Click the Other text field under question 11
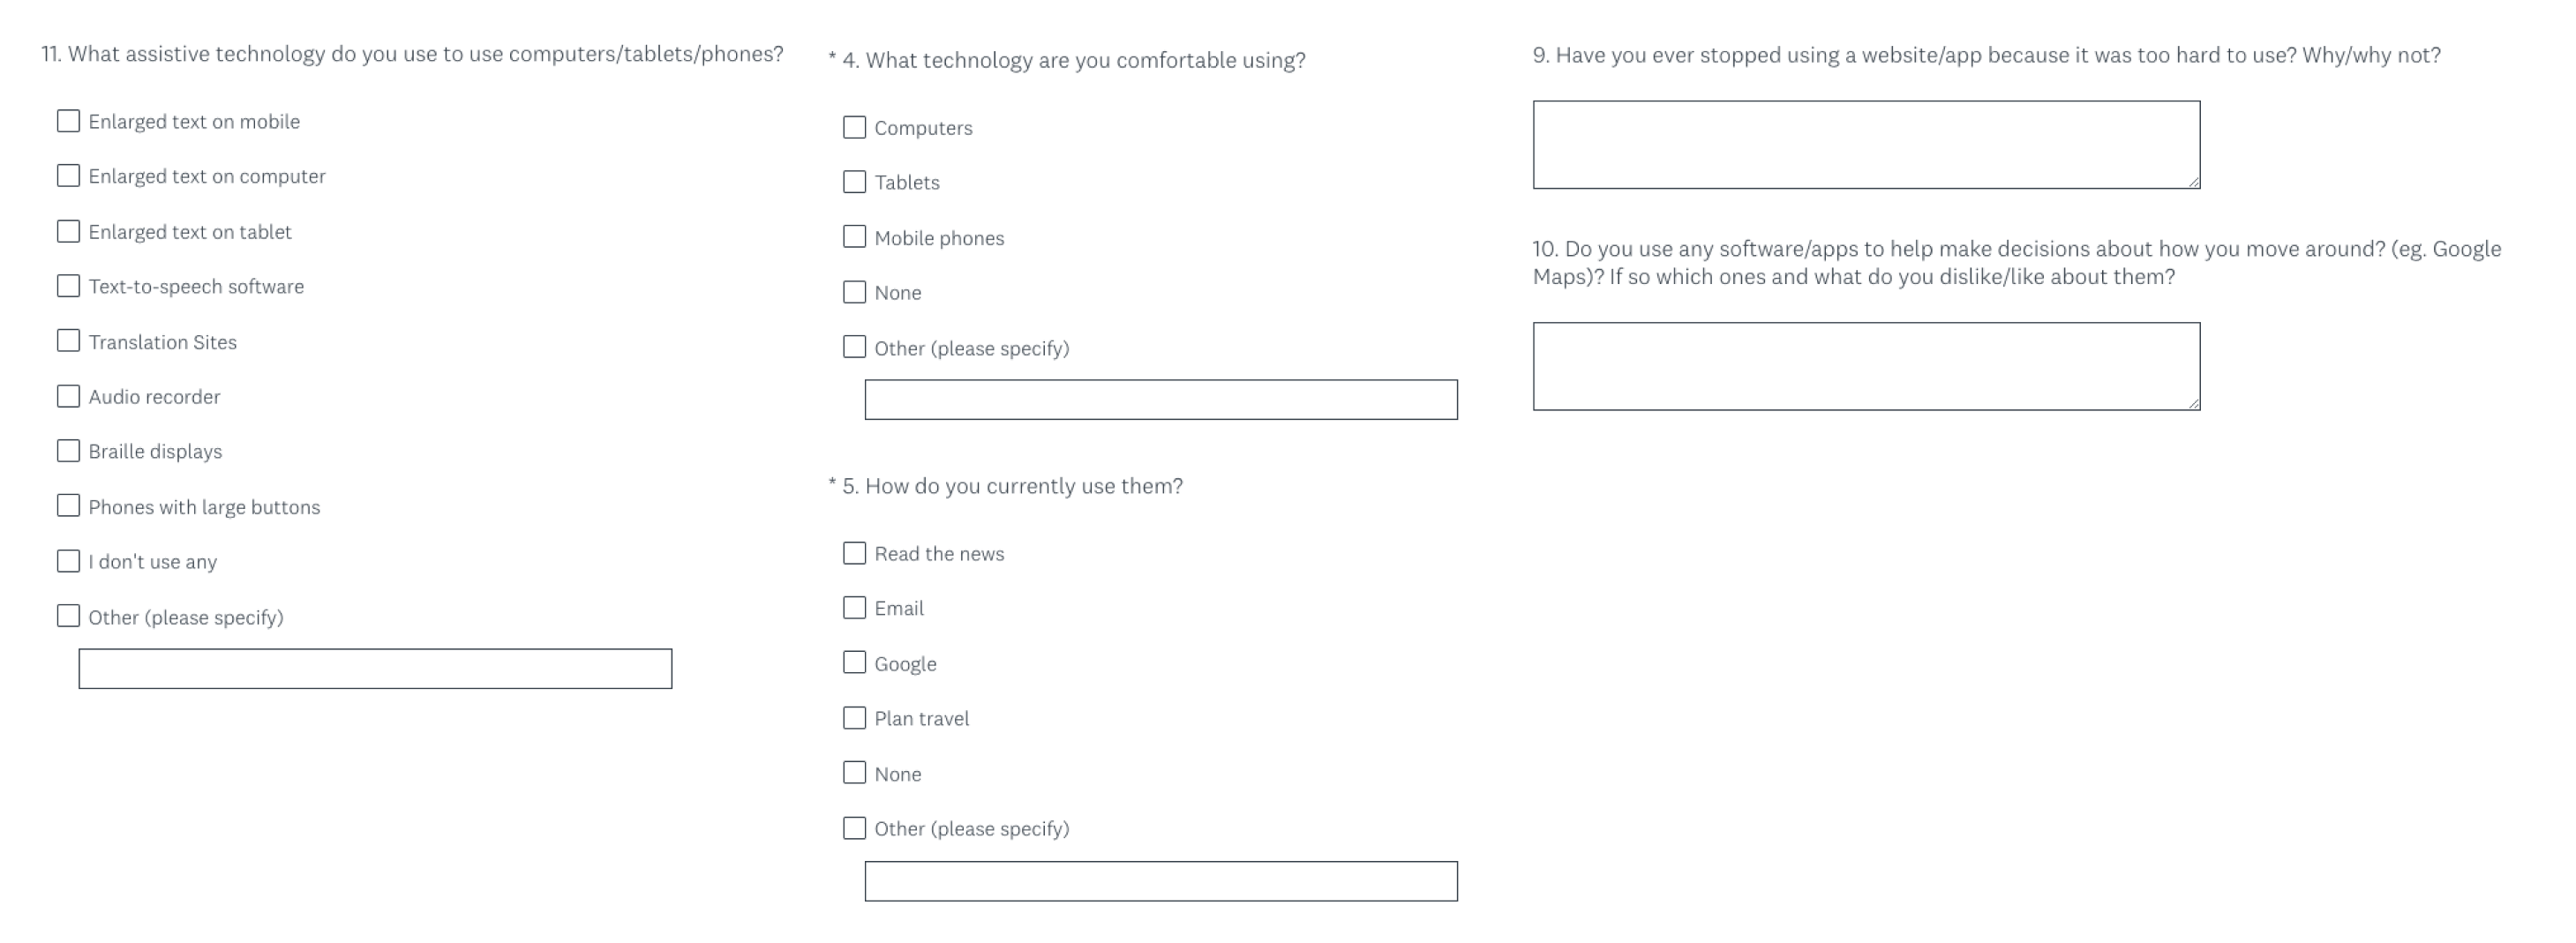The width and height of the screenshot is (2576, 943). (375, 669)
